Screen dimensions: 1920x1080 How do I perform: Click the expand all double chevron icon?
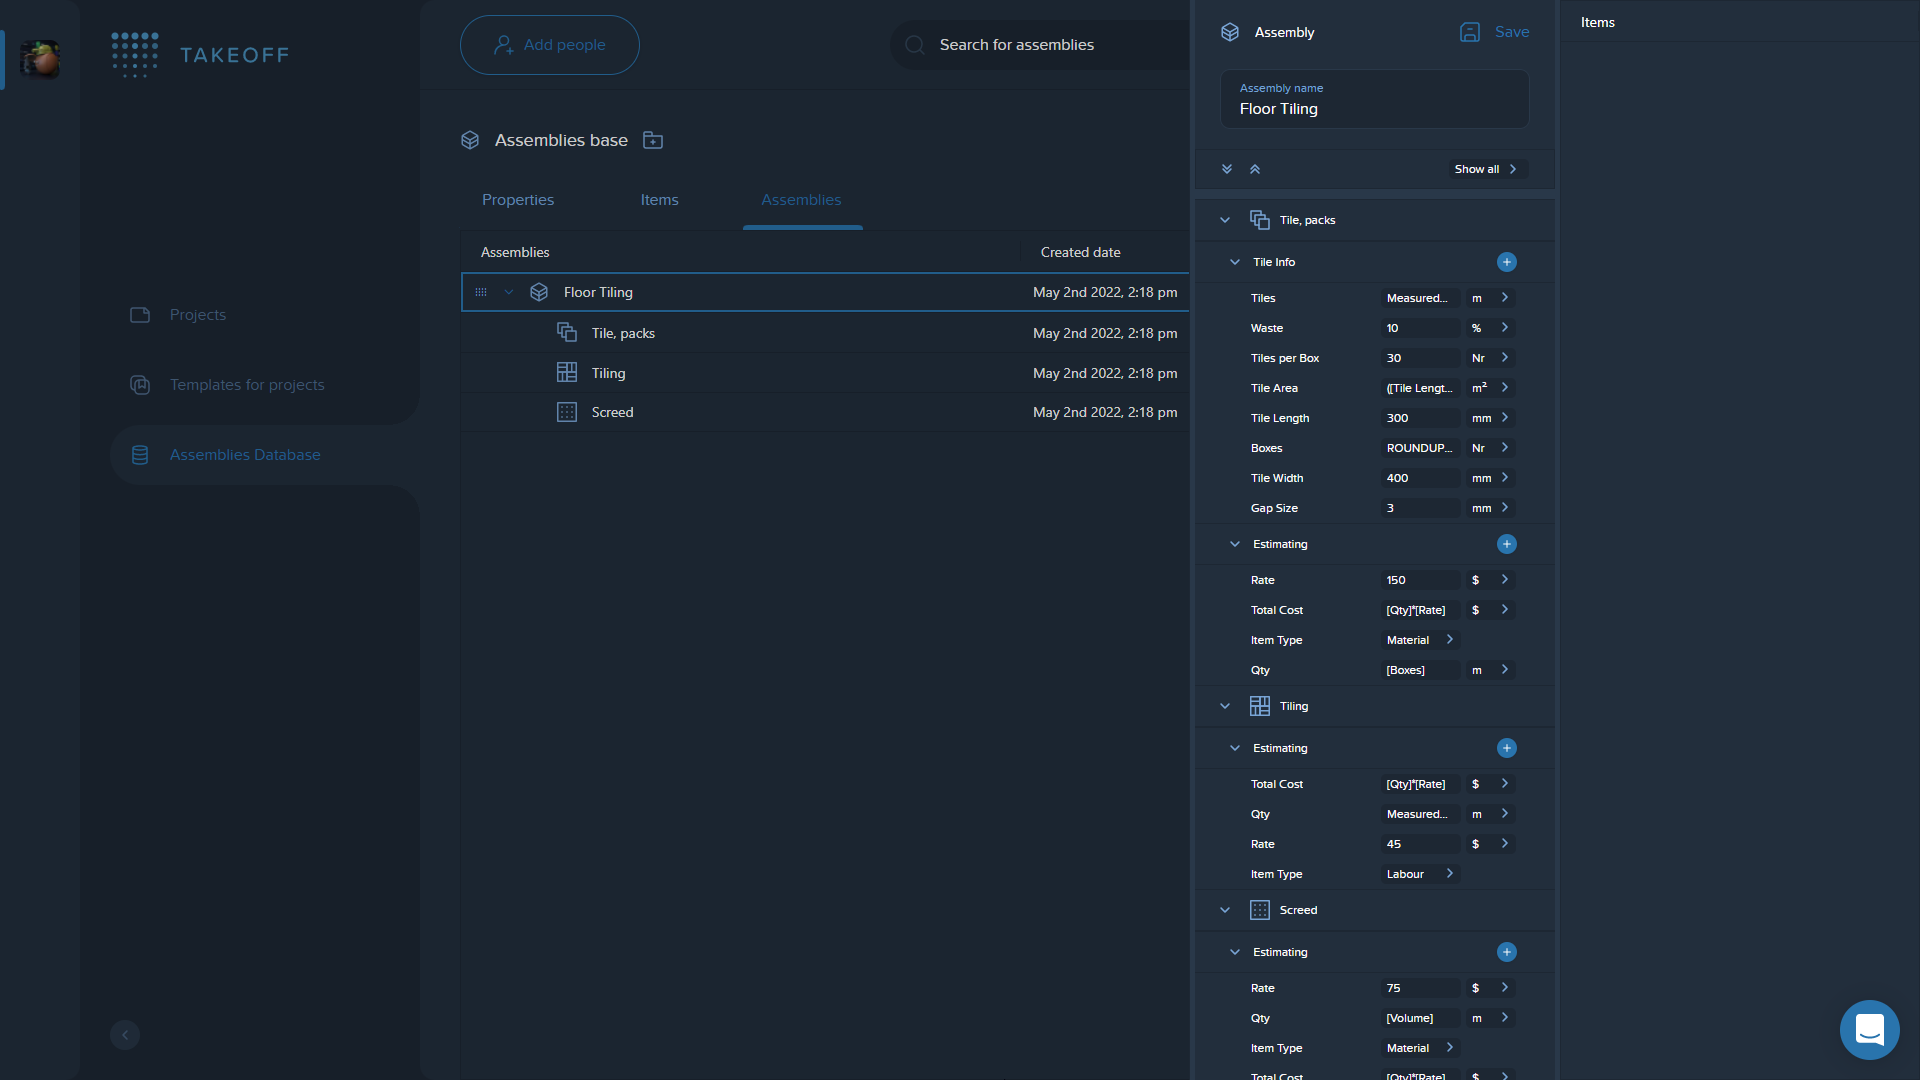[1227, 169]
